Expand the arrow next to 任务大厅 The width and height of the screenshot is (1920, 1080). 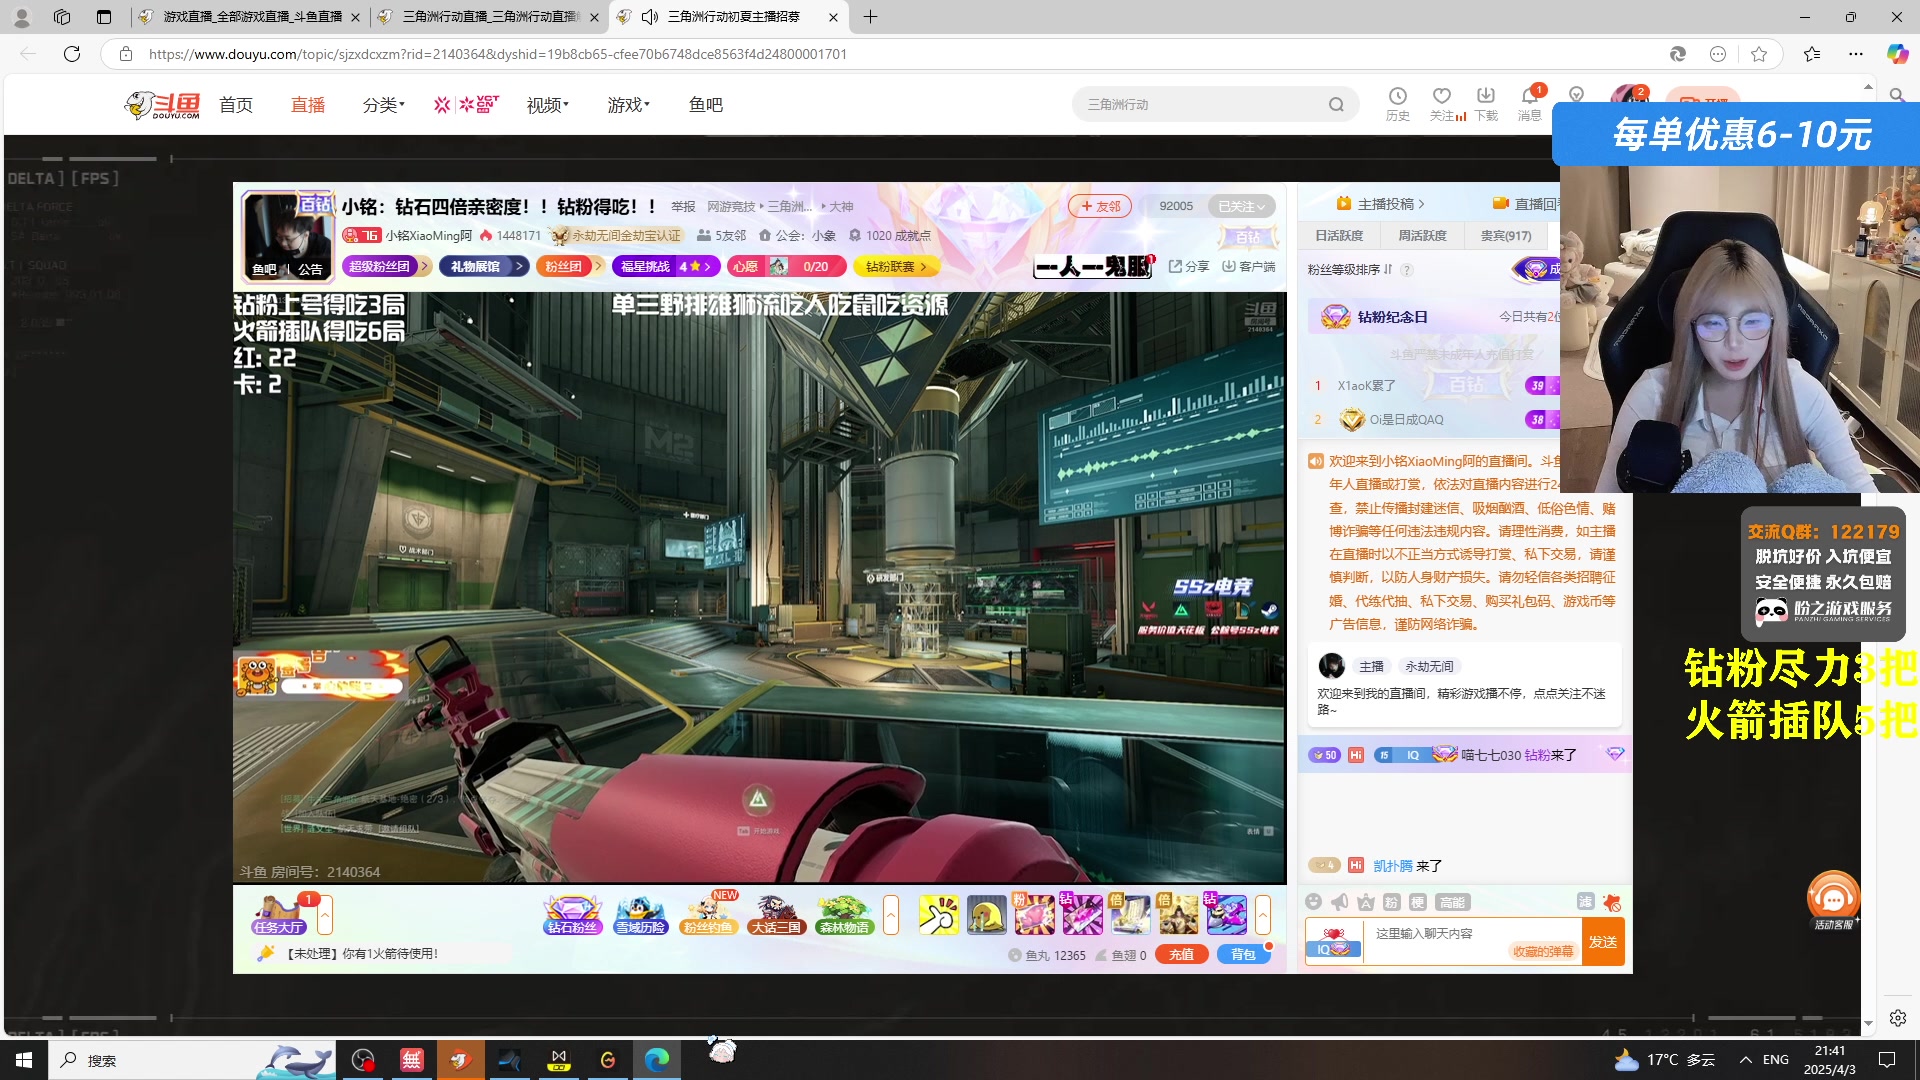[x=325, y=914]
